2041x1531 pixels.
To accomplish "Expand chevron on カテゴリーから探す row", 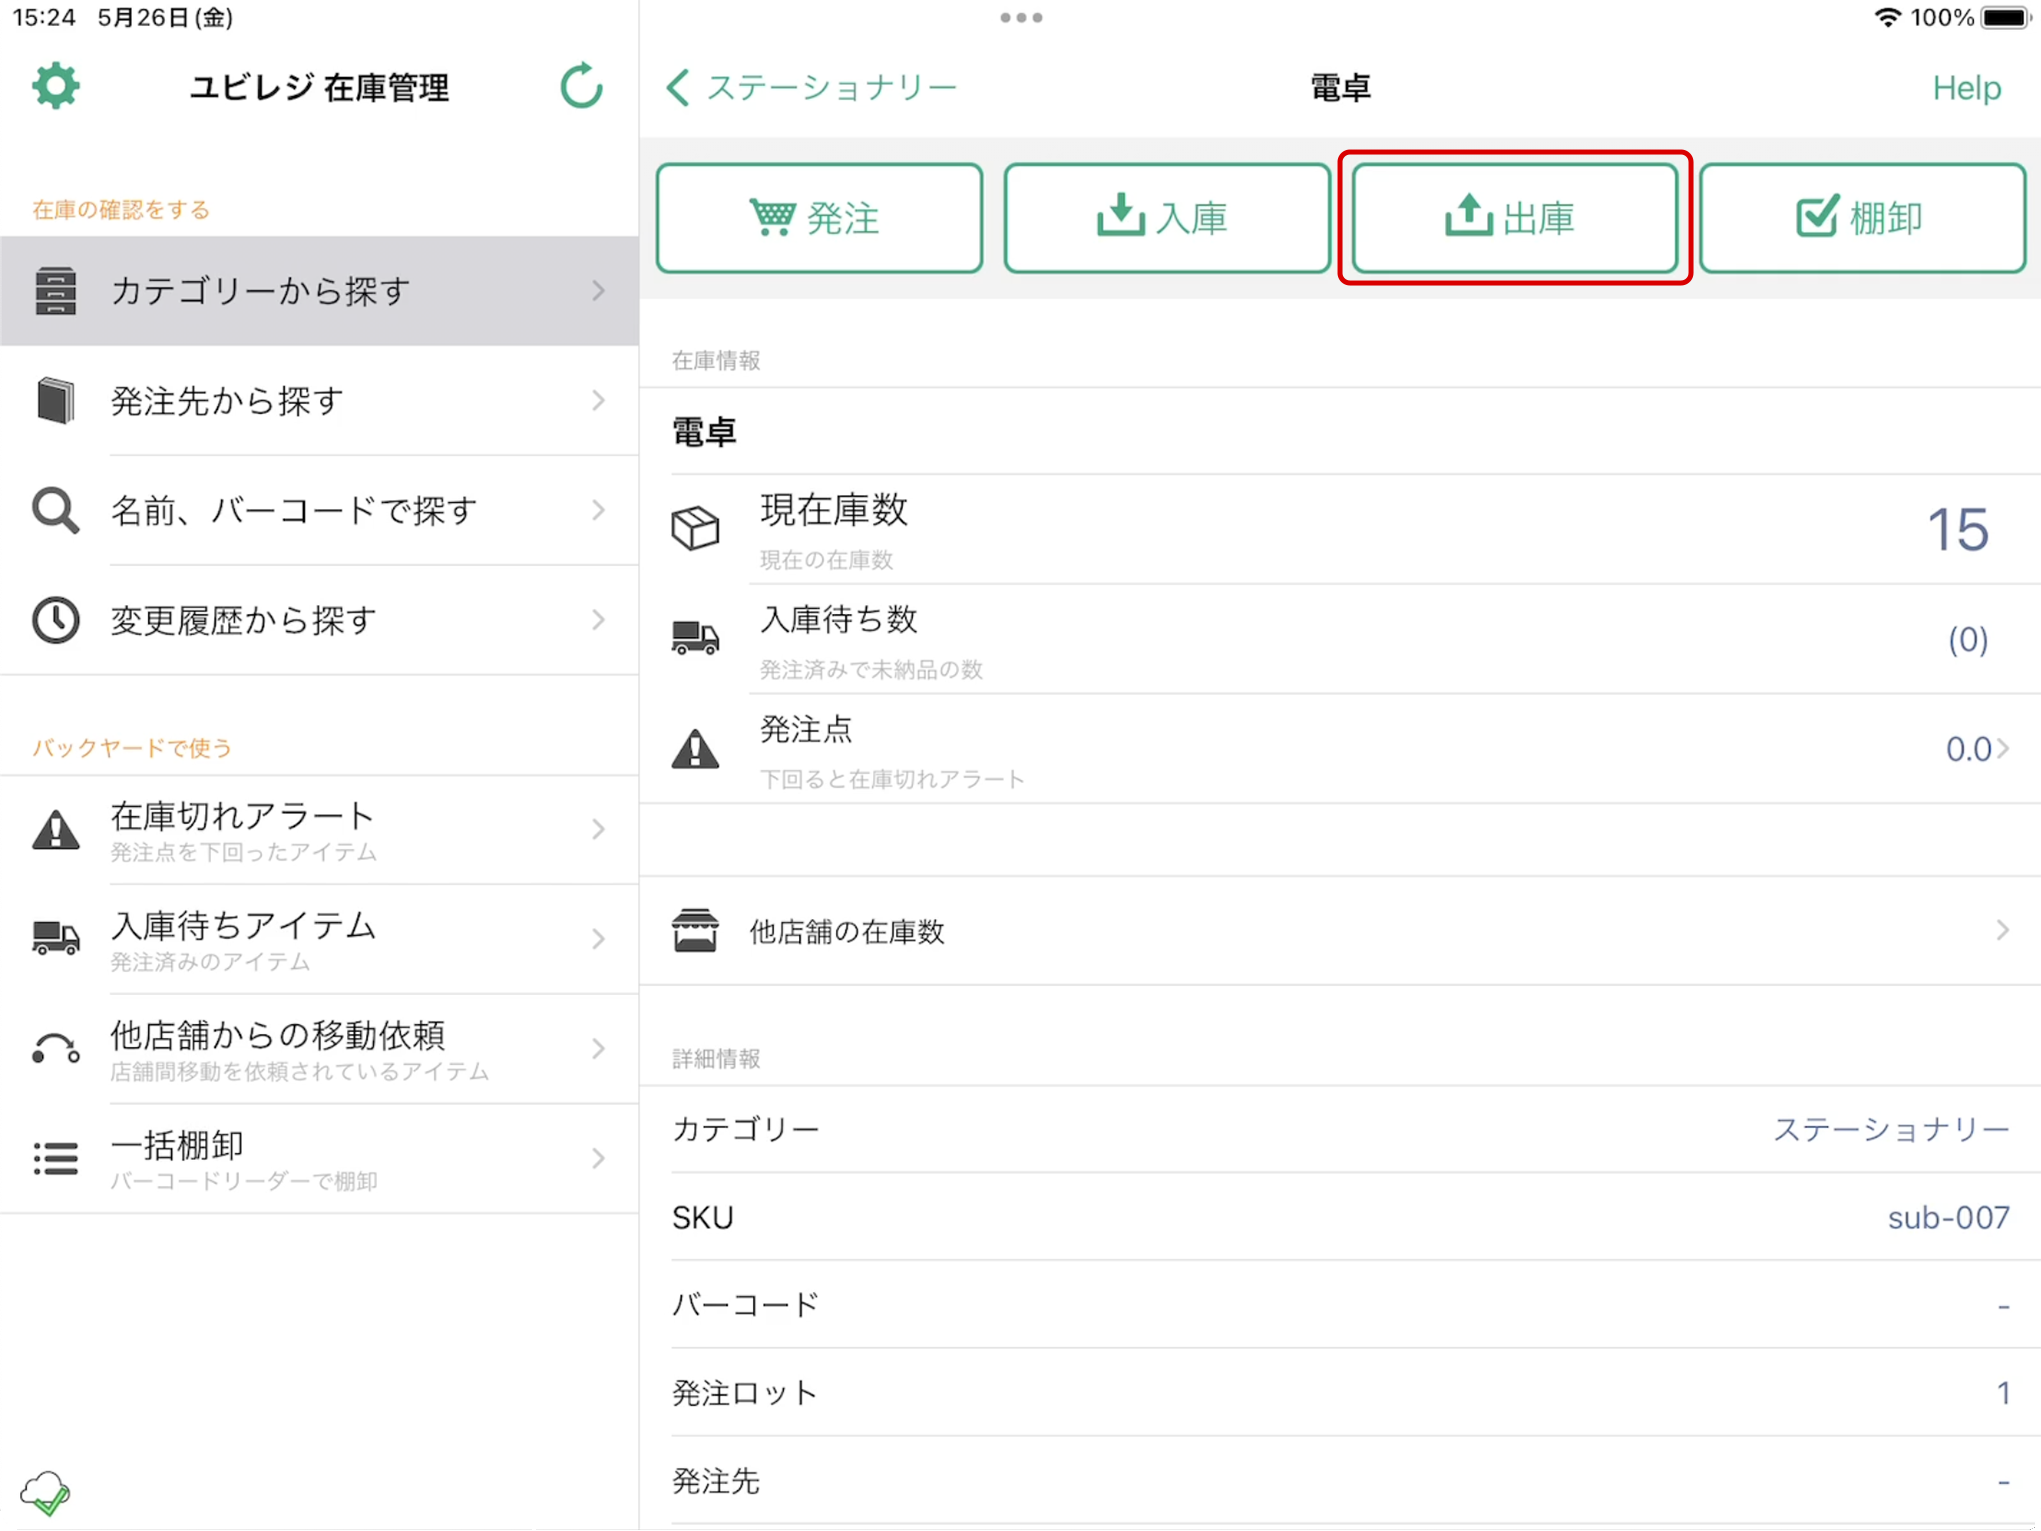I will pos(599,291).
